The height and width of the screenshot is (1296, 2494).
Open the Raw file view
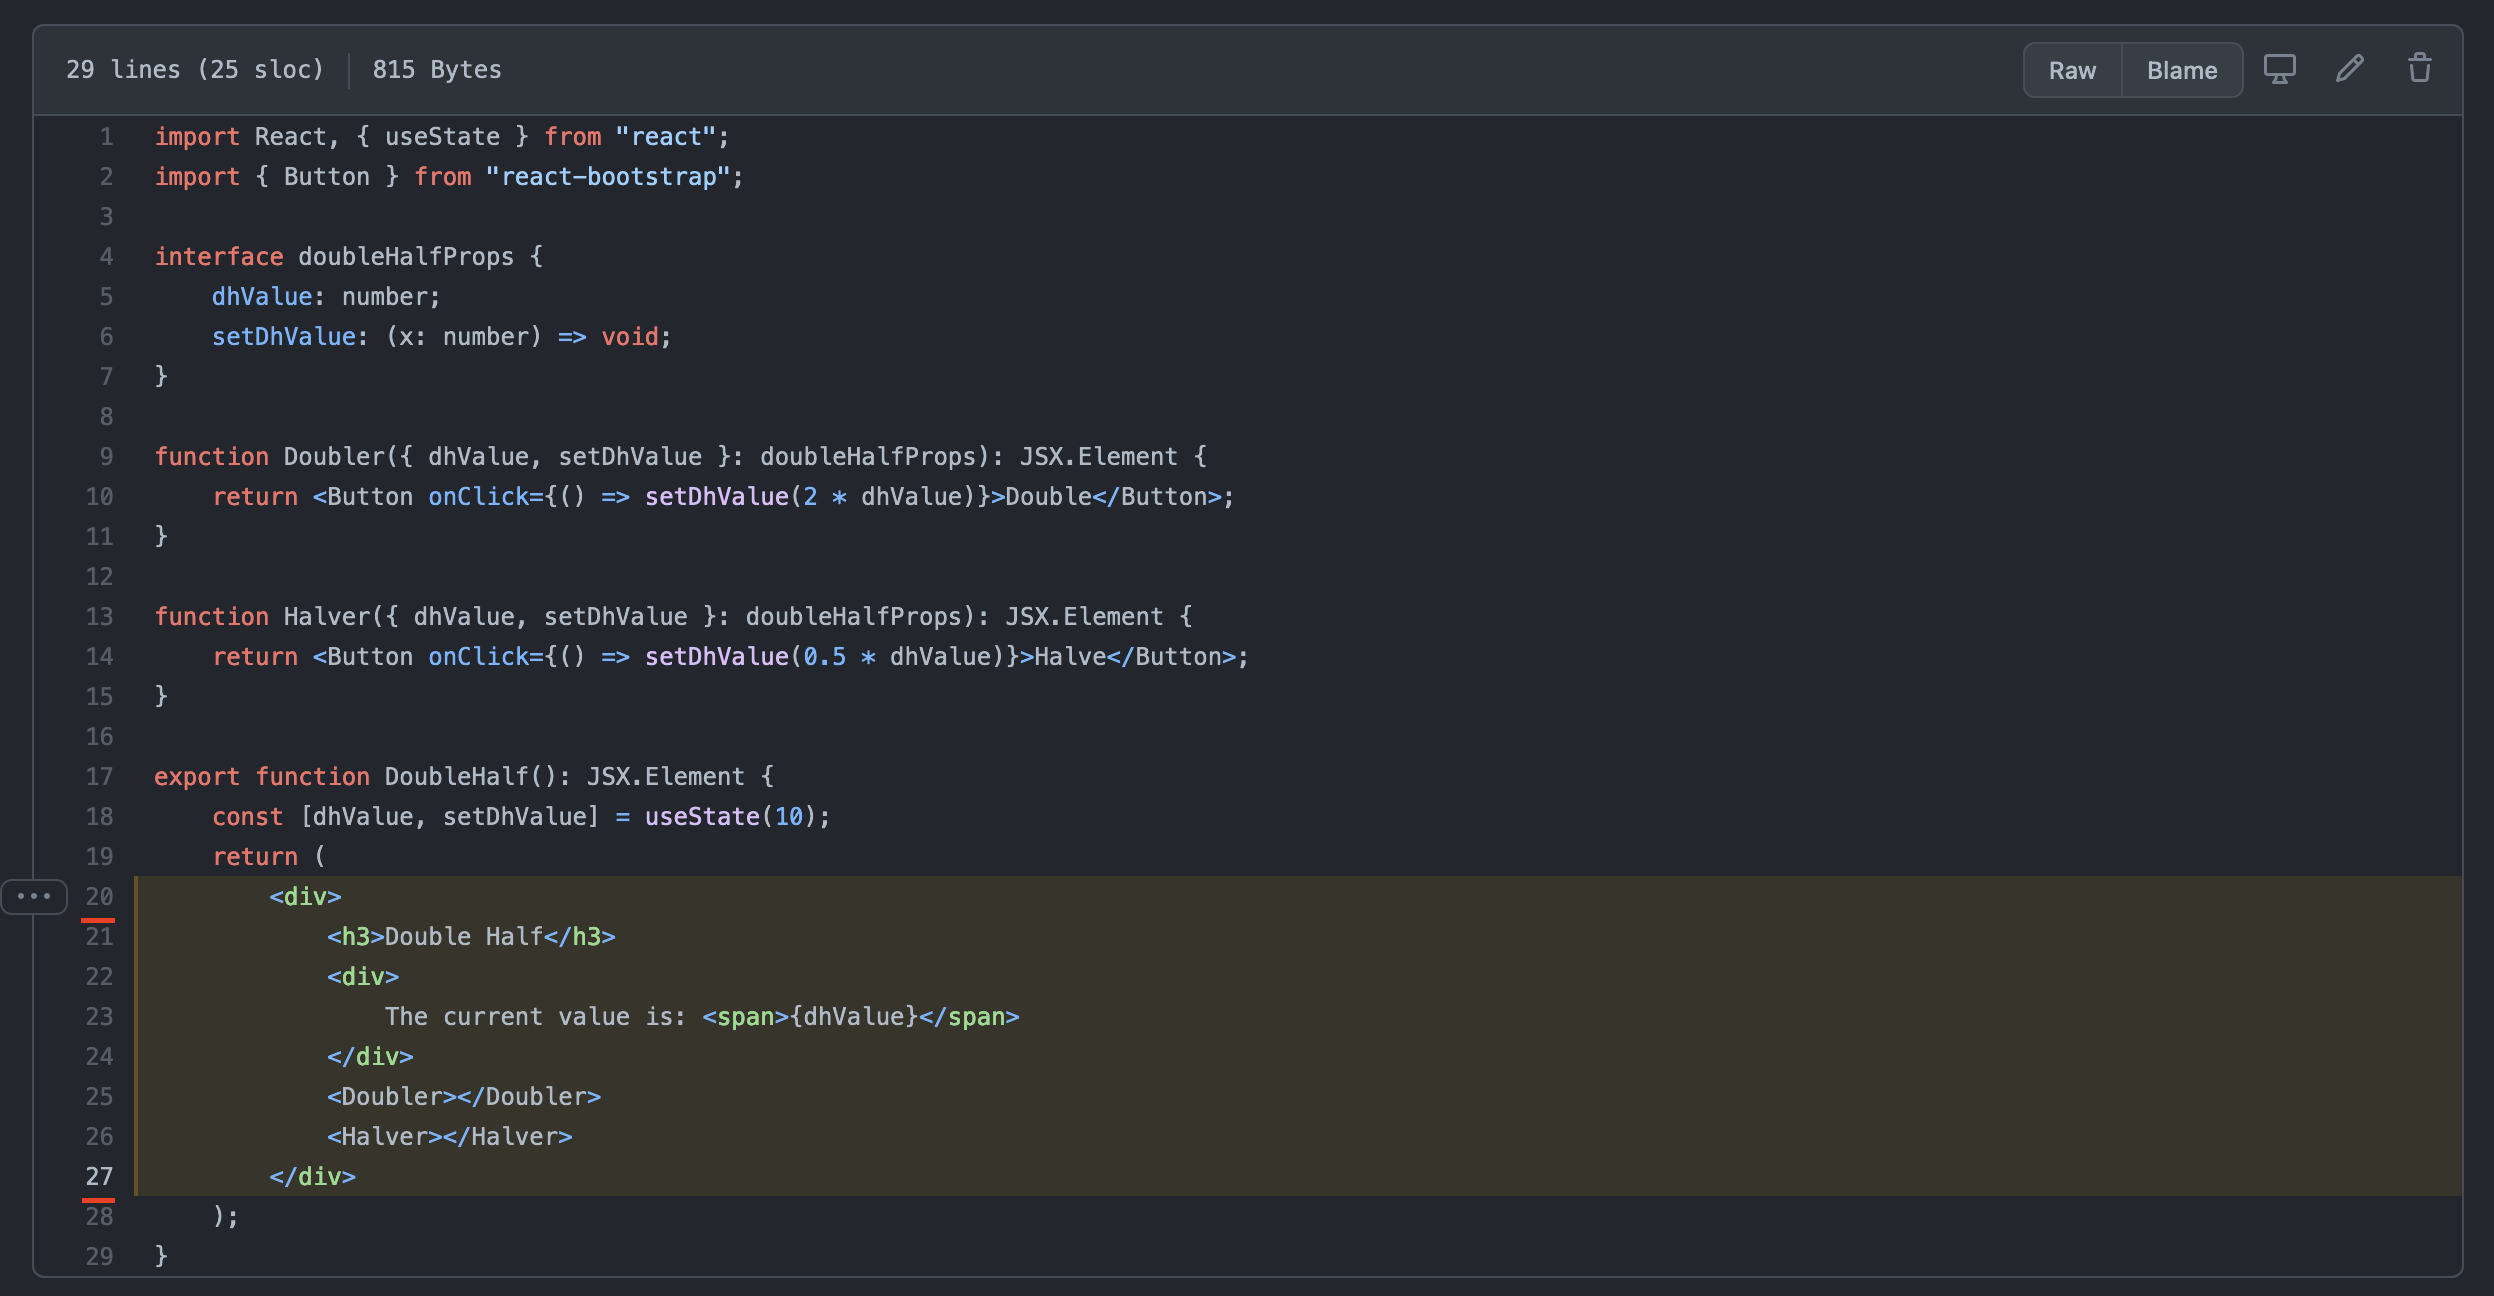click(x=2072, y=70)
